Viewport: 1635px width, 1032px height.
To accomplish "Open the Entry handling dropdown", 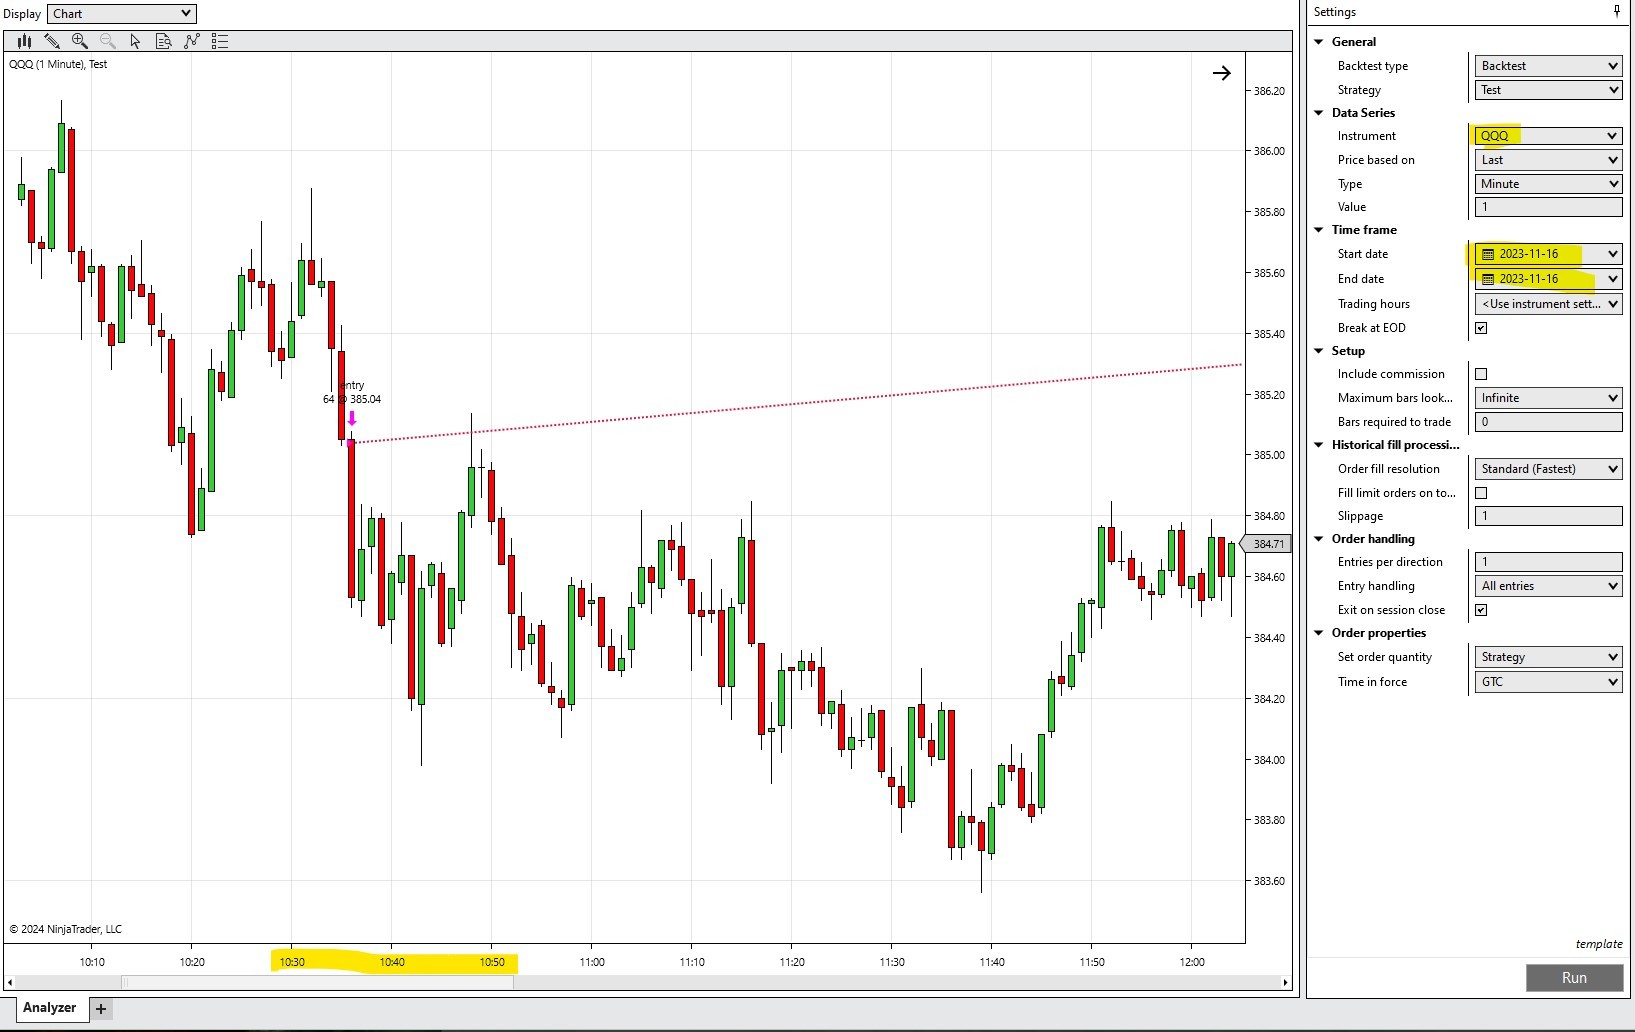I will click(x=1548, y=586).
